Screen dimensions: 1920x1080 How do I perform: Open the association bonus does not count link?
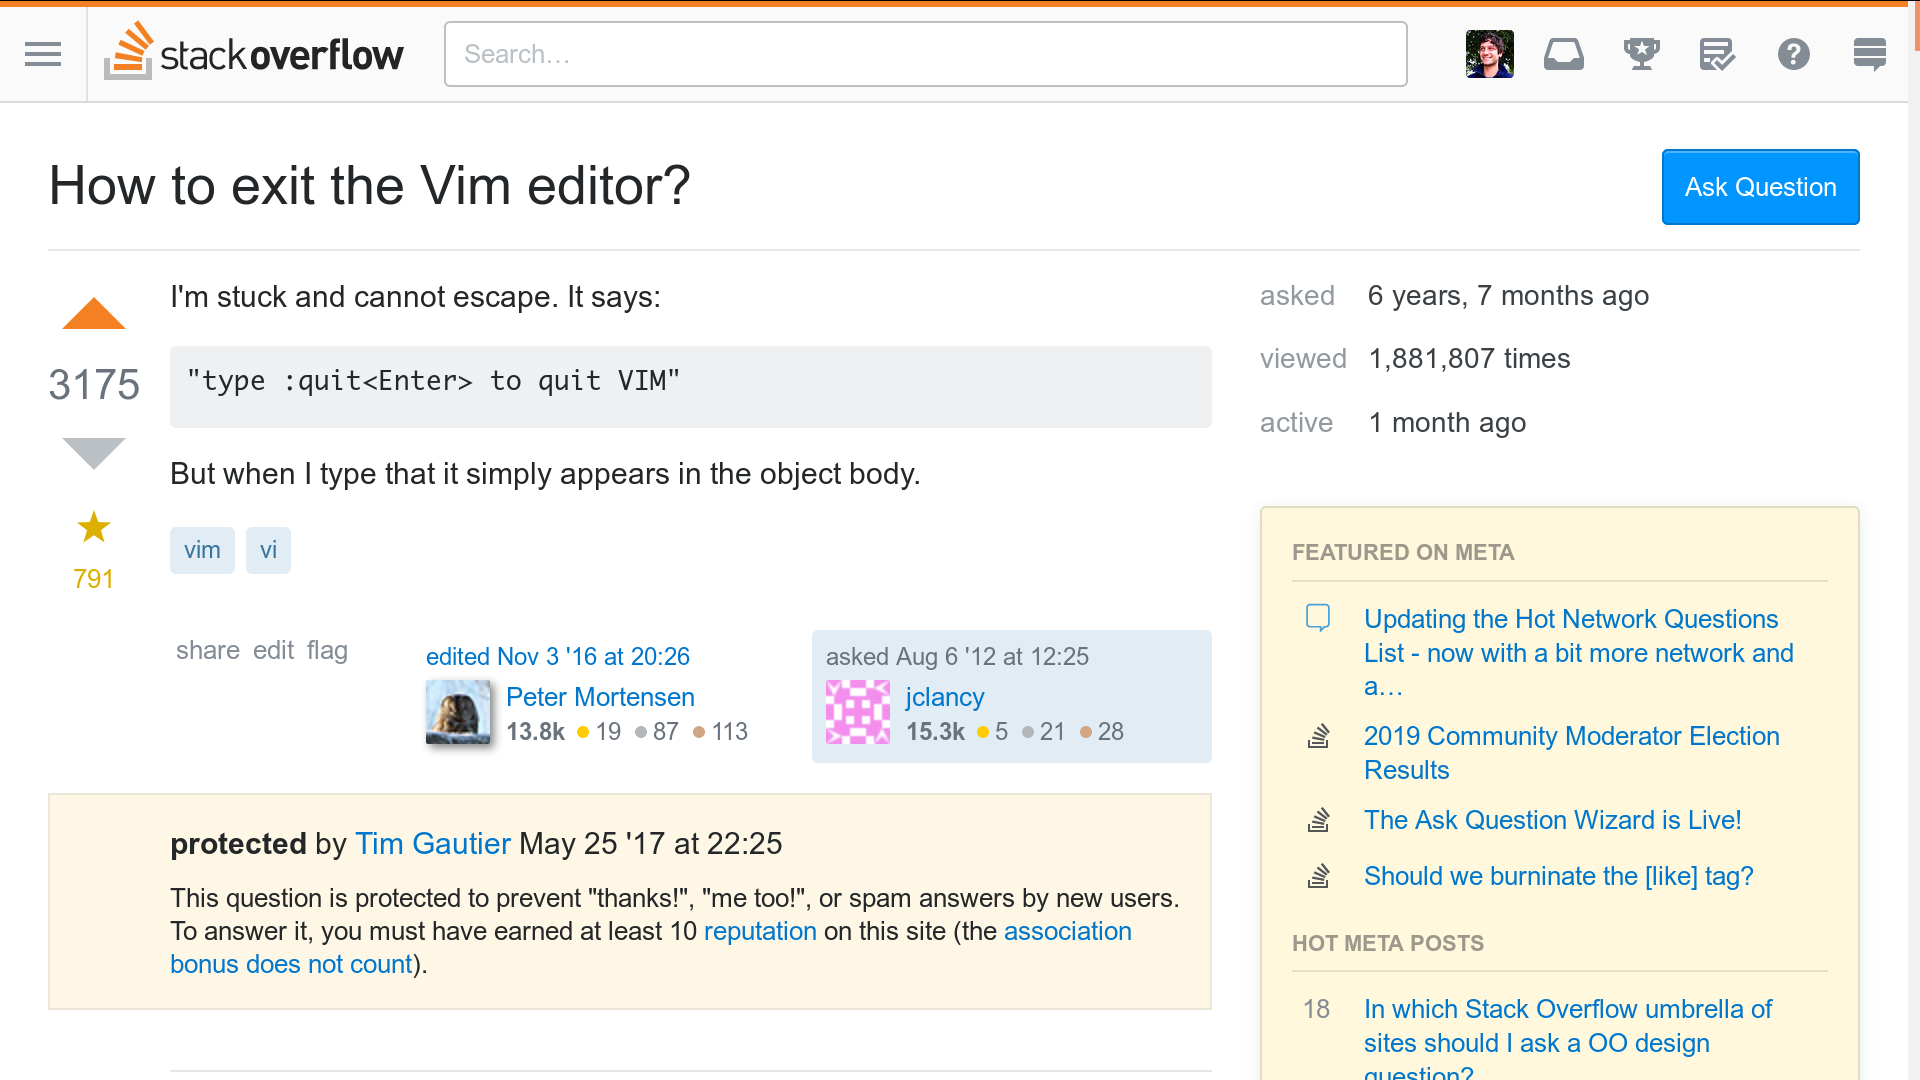pos(651,947)
